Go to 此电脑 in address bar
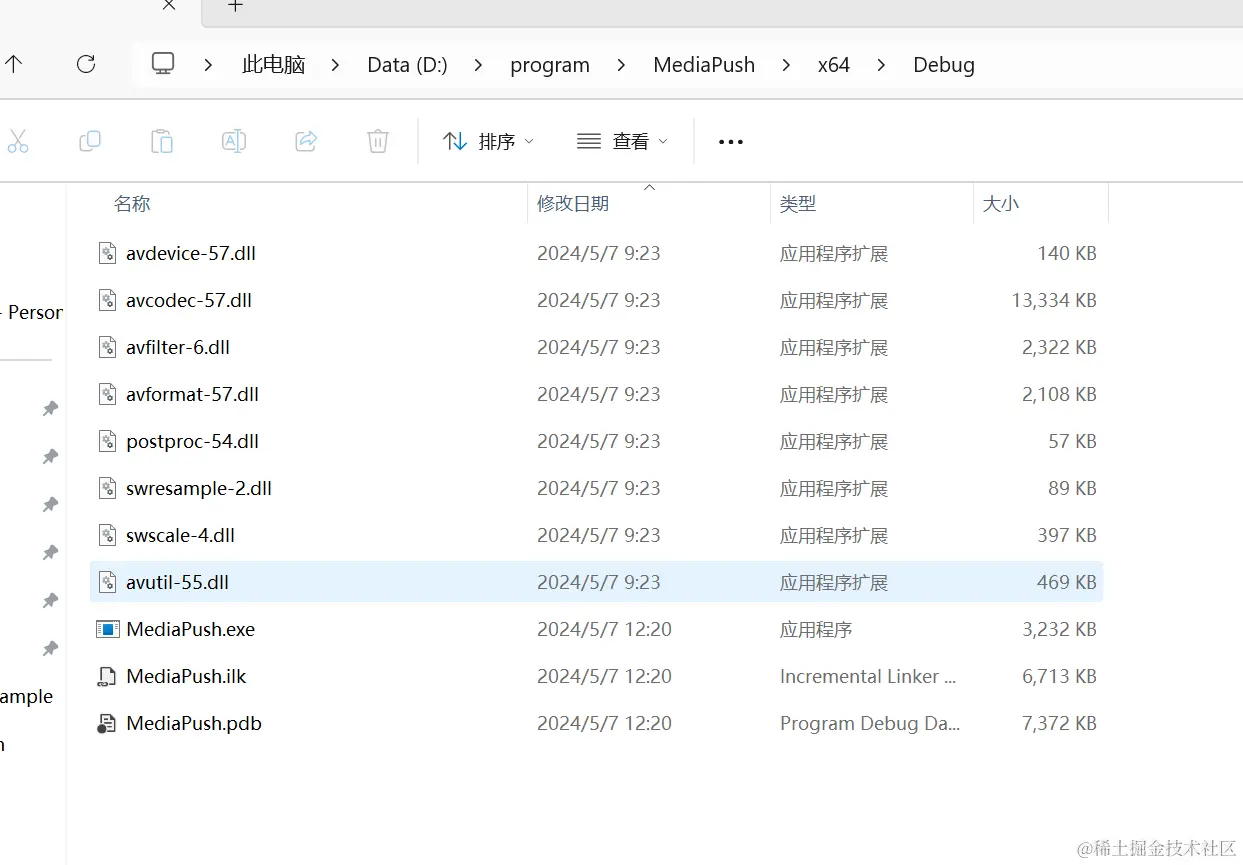The height and width of the screenshot is (865, 1243). [273, 65]
